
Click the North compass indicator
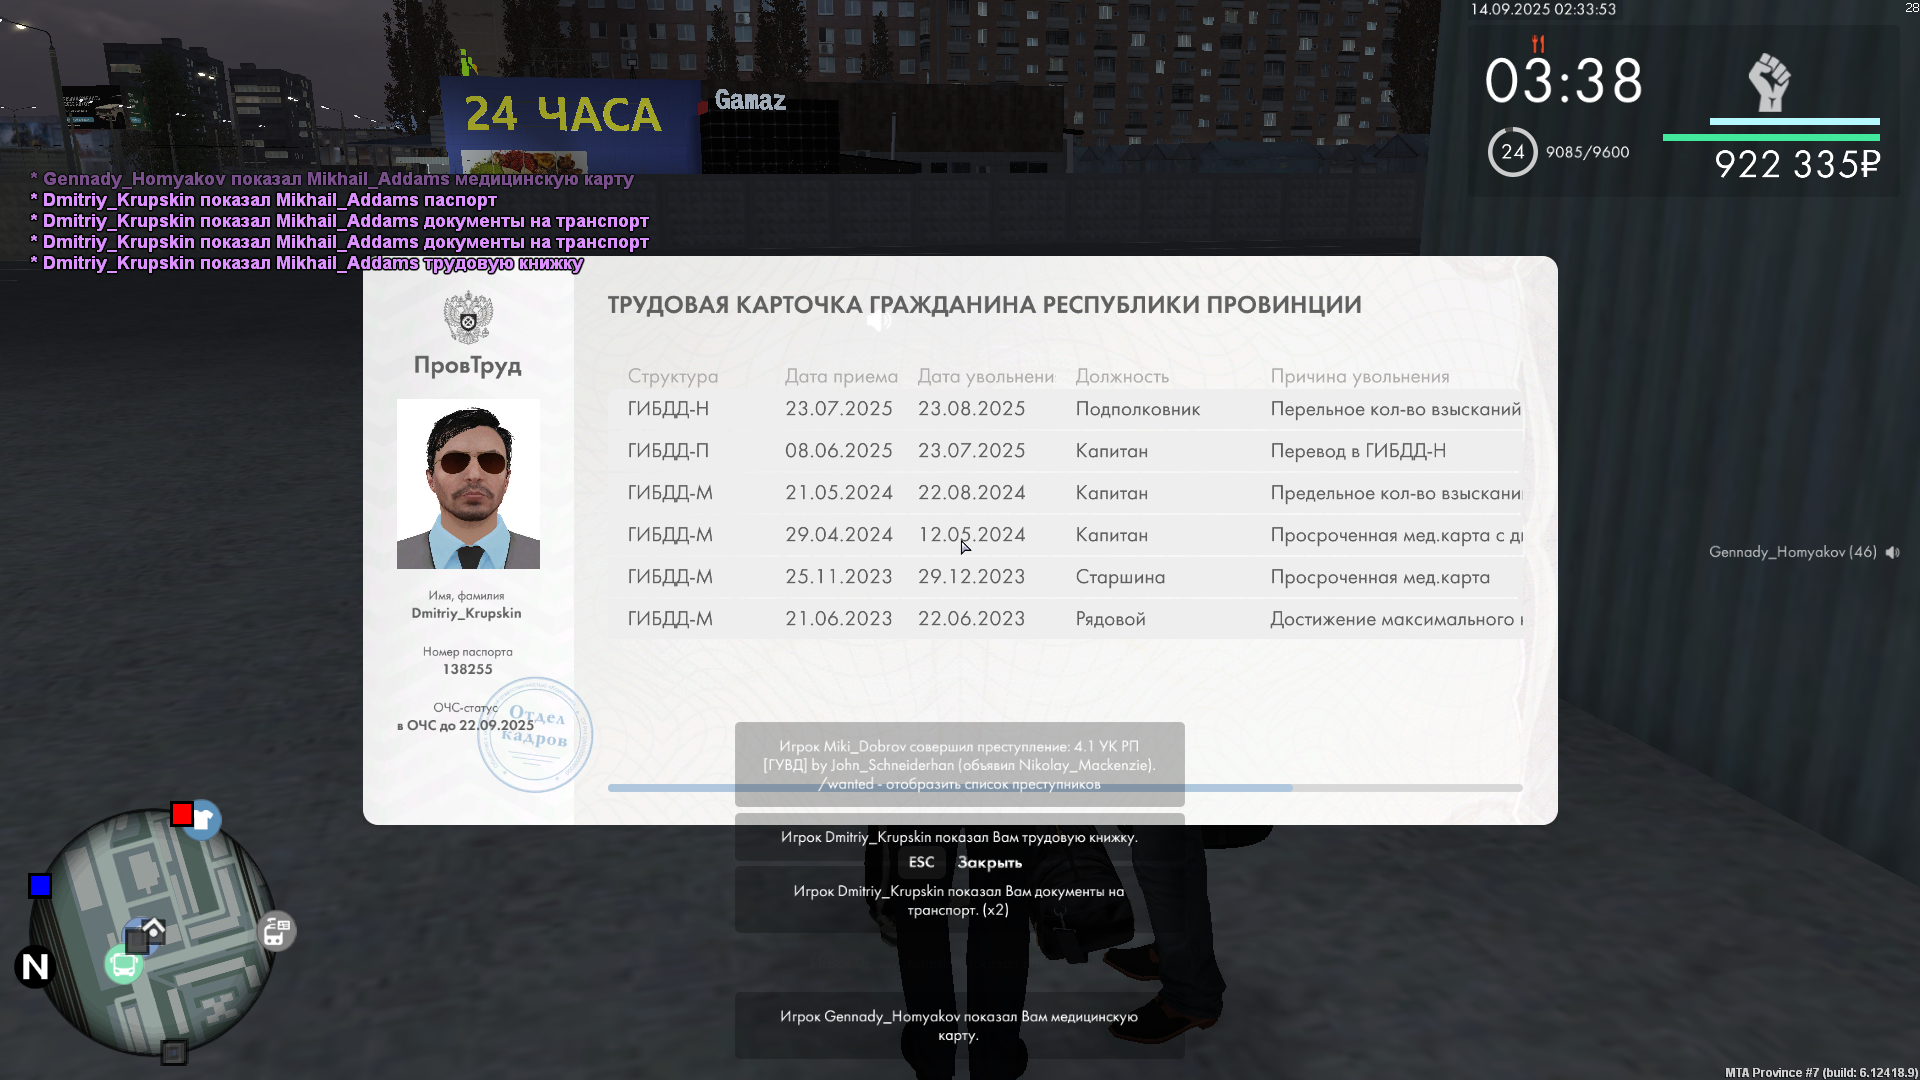pos(35,967)
